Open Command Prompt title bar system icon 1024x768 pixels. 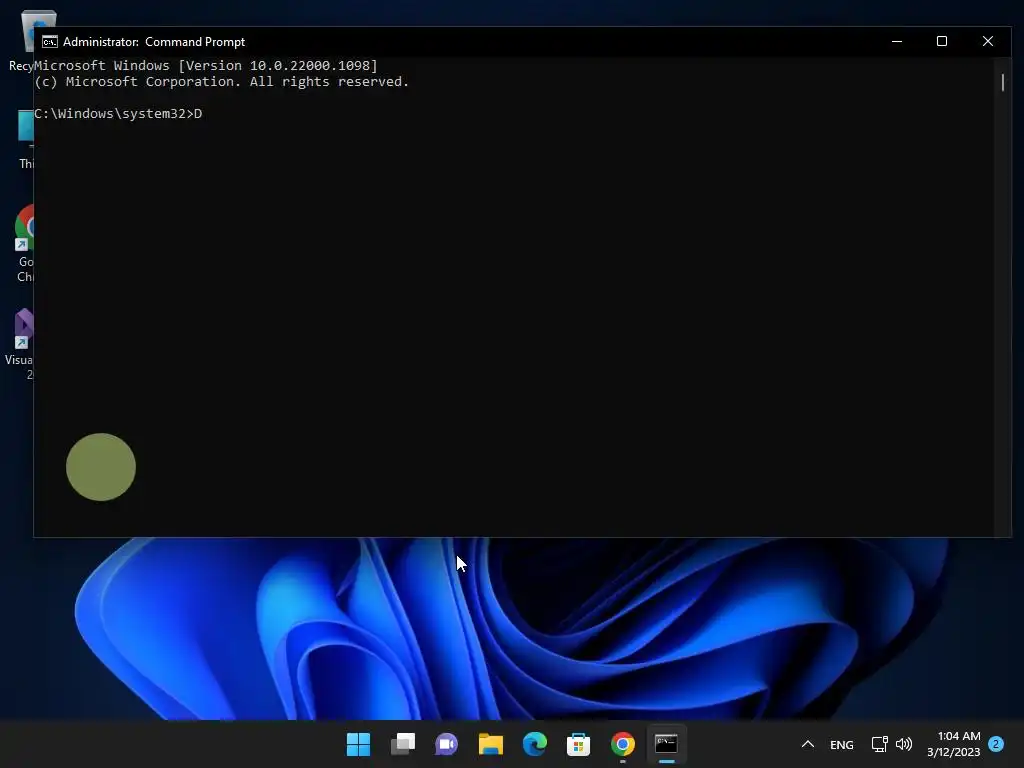coord(50,42)
